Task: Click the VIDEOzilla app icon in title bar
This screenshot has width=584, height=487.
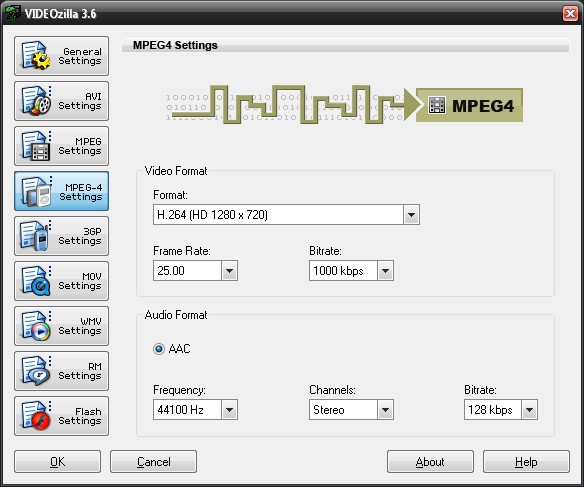Action: (12, 13)
